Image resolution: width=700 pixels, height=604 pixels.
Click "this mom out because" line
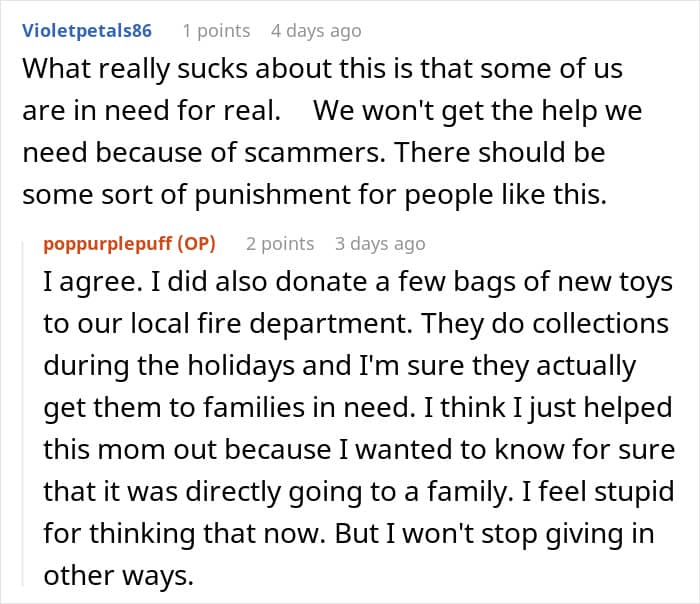[x=187, y=450]
